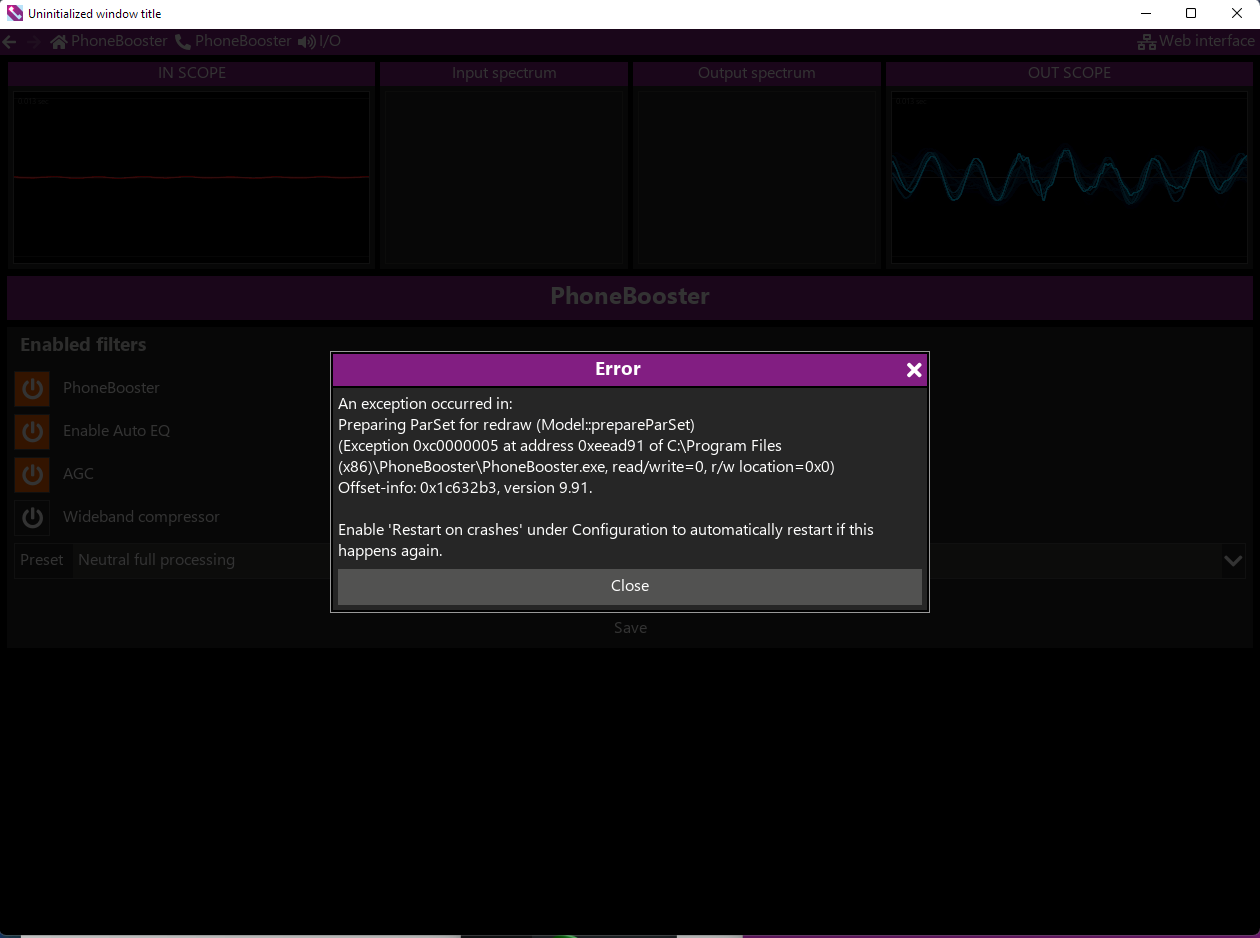Screen dimensions: 1260x938
Task: Select the Neutral full processing preset field
Action: click(648, 561)
